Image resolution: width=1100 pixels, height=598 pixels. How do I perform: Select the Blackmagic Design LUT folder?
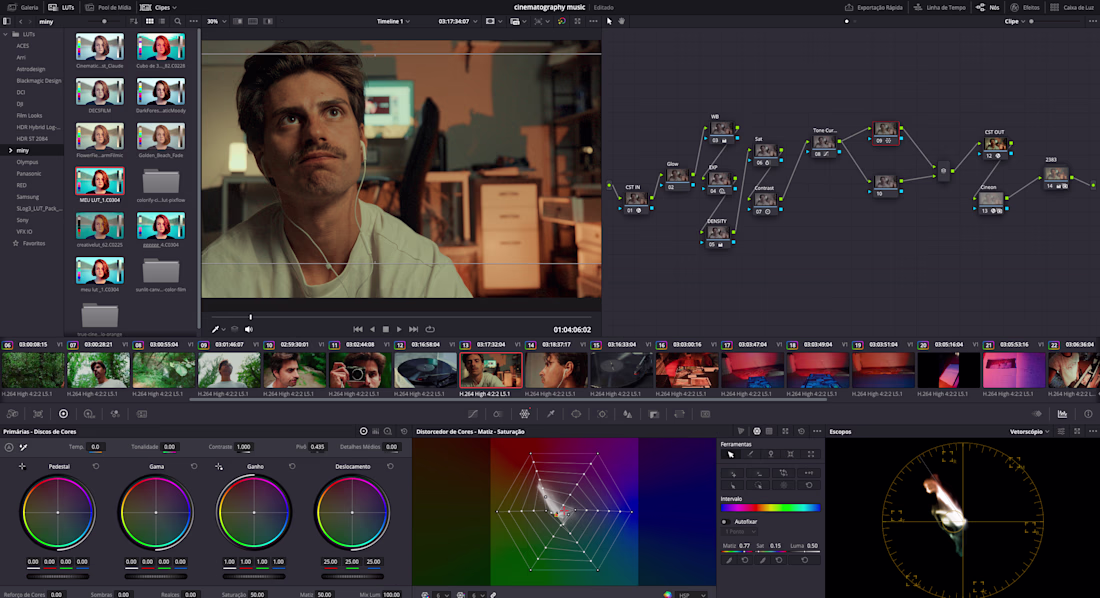coord(39,81)
